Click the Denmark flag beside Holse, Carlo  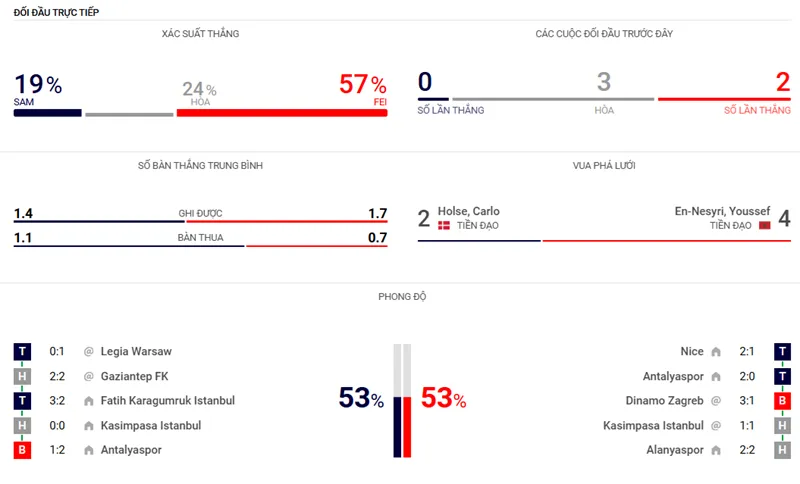pos(444,226)
